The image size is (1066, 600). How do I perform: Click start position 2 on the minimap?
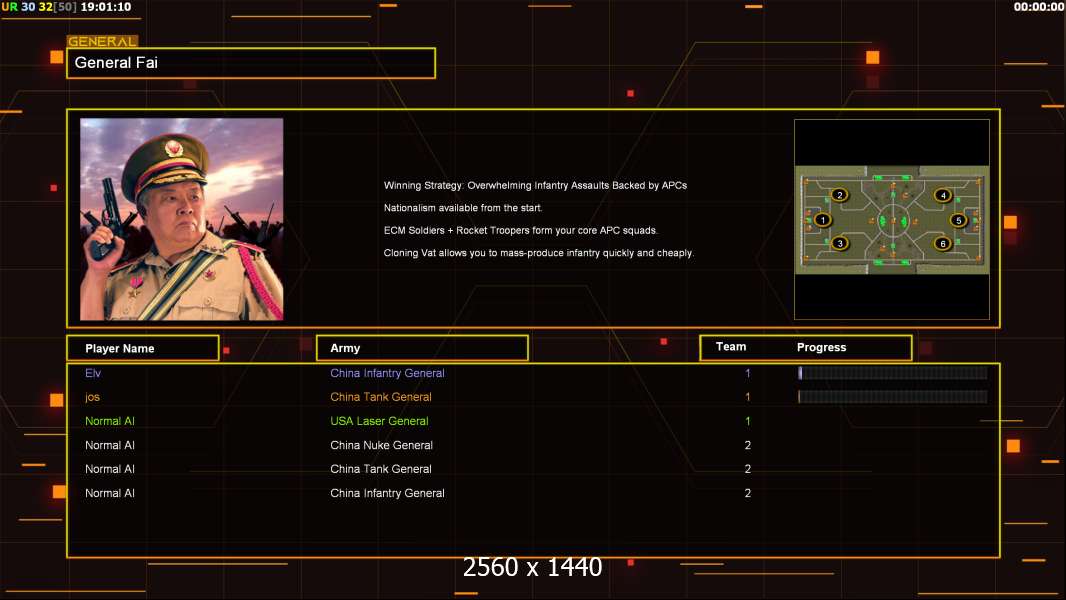[x=840, y=195]
